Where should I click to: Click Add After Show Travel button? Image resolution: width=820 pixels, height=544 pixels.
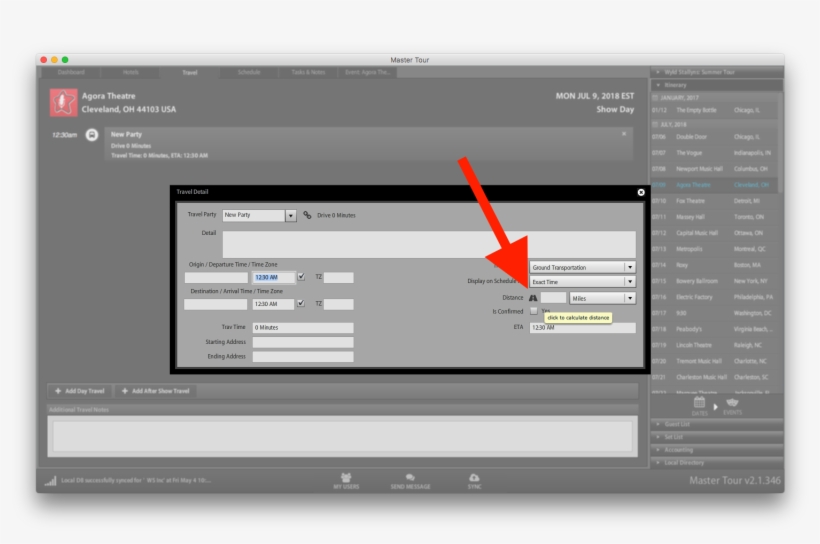(x=155, y=391)
